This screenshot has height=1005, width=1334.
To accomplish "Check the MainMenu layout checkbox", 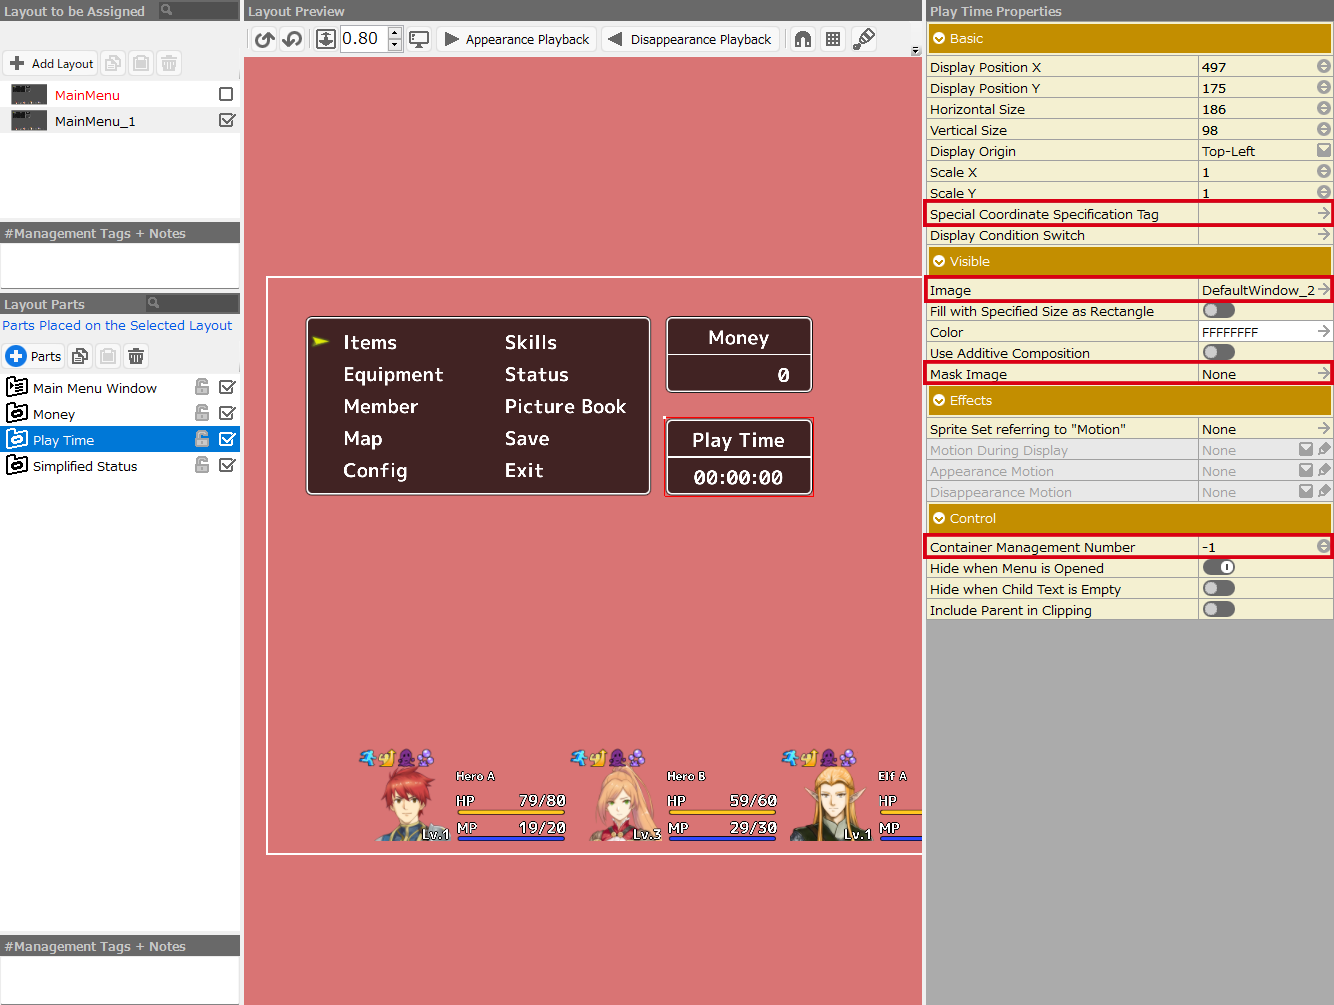I will click(x=227, y=93).
